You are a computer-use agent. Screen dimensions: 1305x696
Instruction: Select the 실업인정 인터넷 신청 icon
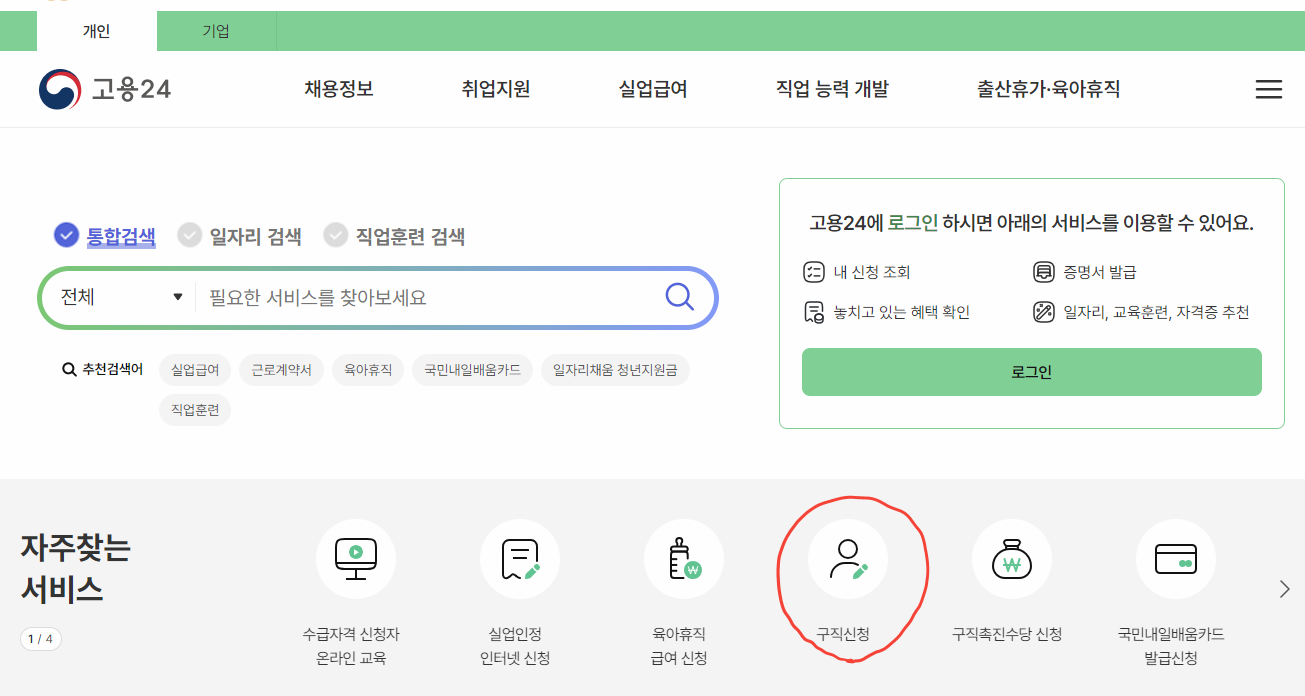(519, 559)
